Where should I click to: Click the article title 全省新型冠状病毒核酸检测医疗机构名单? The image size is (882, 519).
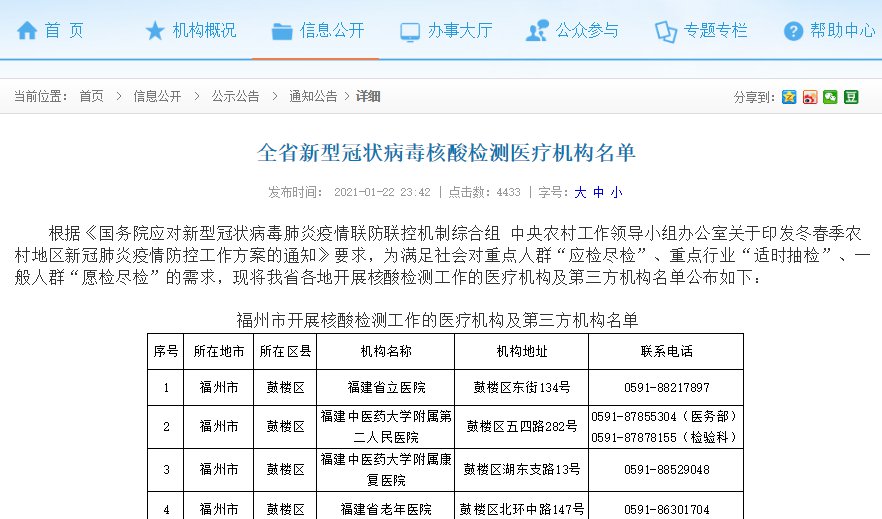coord(446,153)
